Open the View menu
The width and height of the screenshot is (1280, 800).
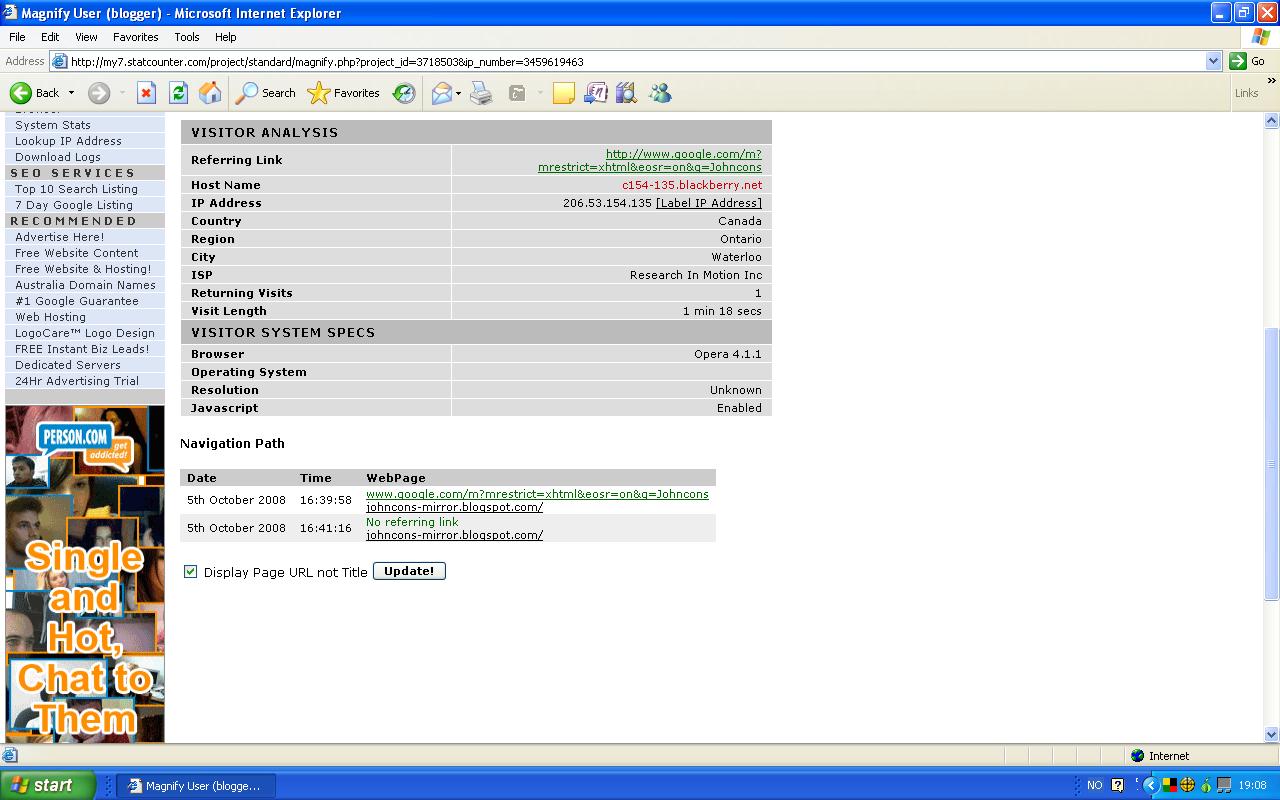click(86, 37)
